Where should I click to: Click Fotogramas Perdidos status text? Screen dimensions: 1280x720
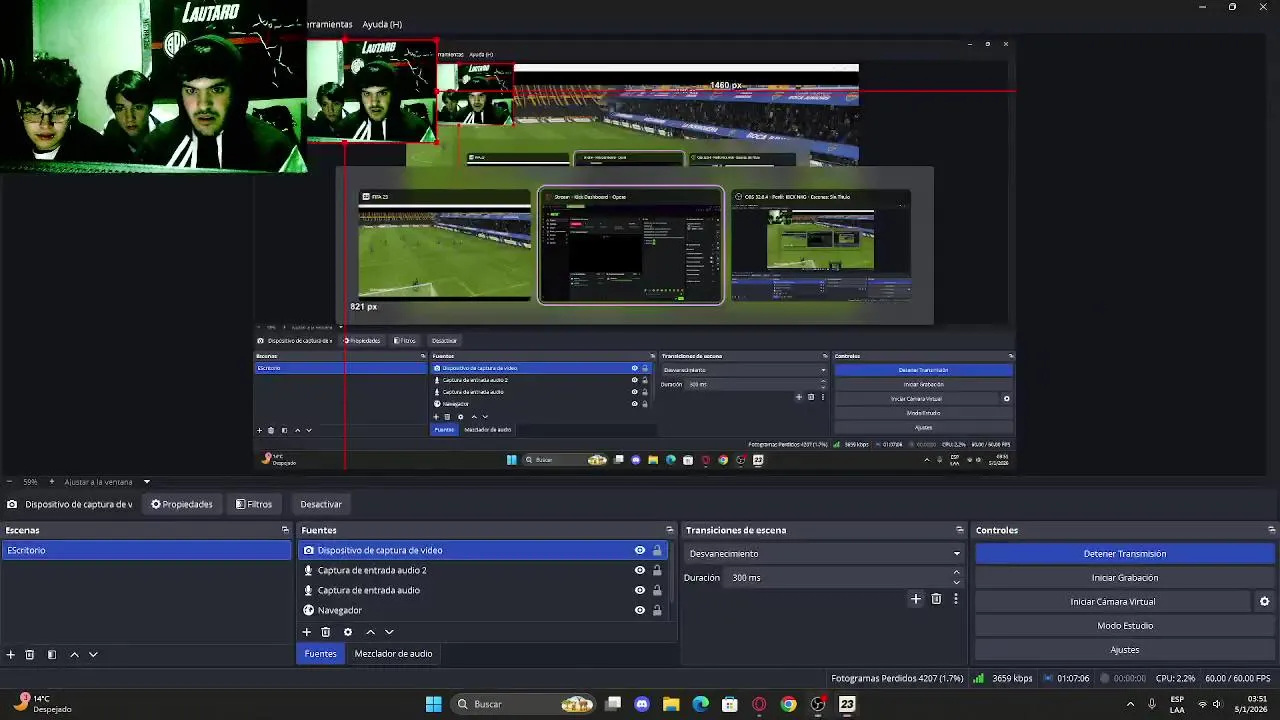tap(897, 678)
